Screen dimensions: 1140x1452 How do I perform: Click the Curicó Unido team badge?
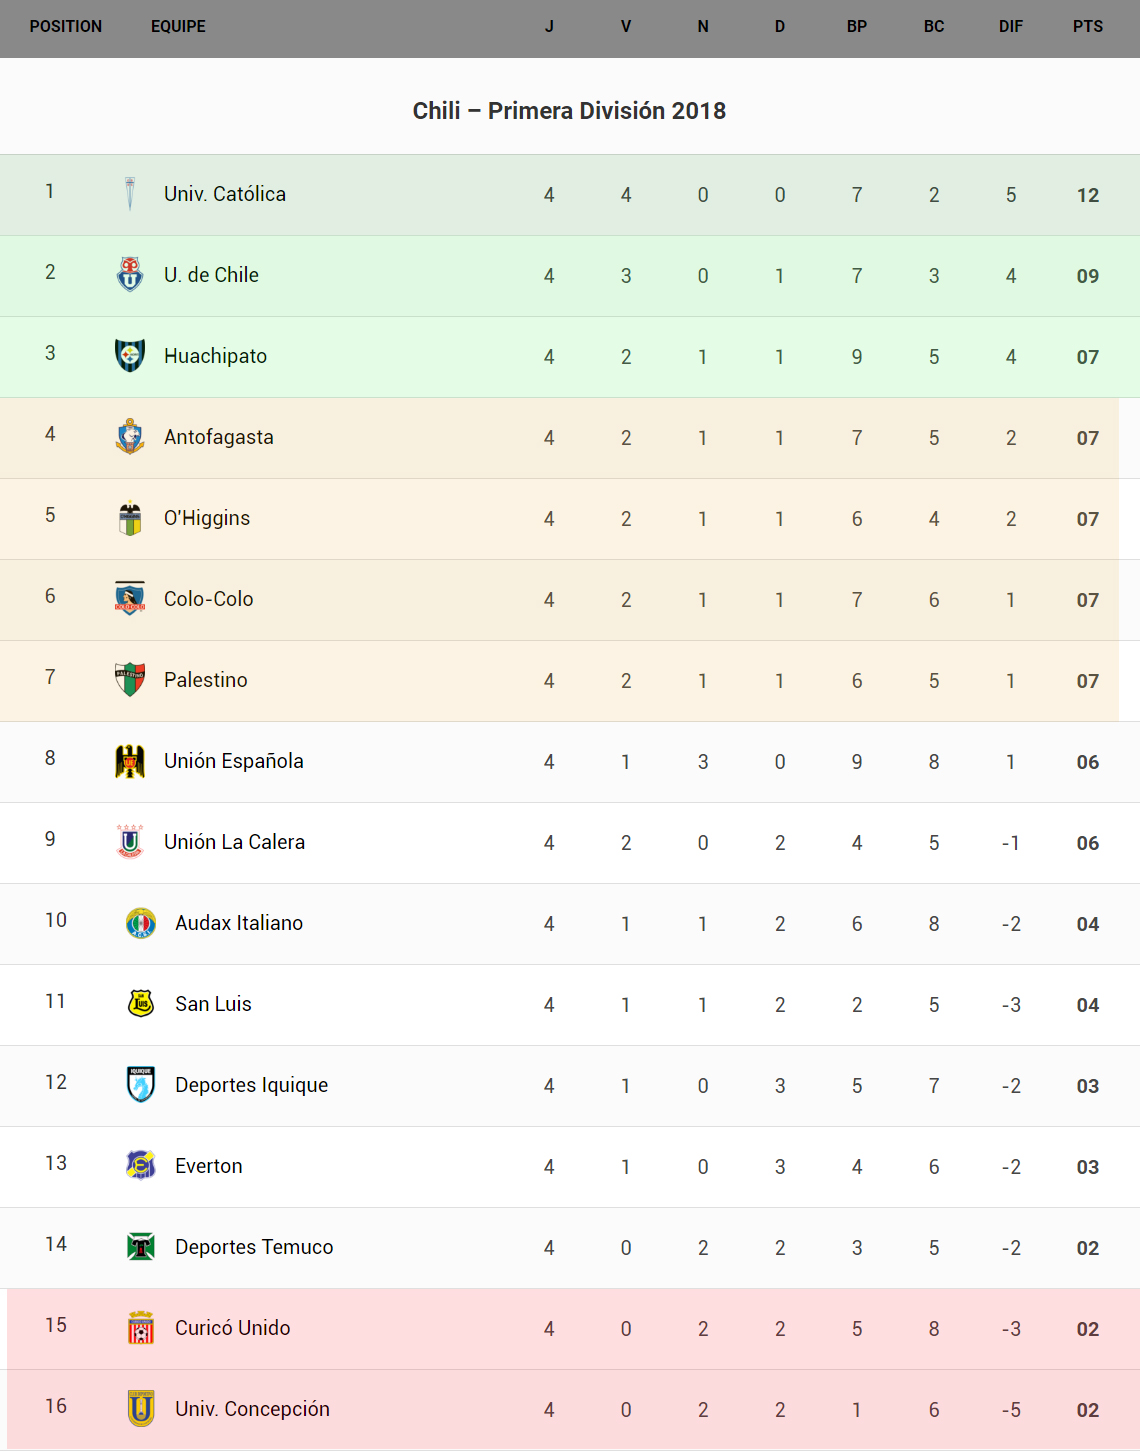[x=141, y=1328]
